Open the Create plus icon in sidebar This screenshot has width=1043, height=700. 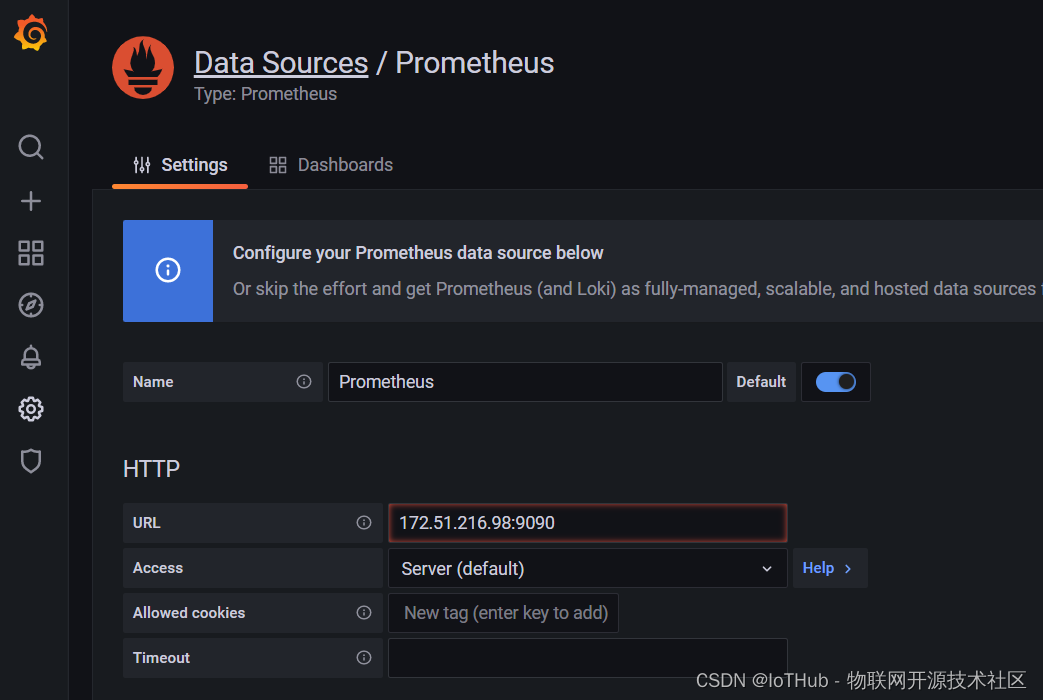[x=31, y=201]
